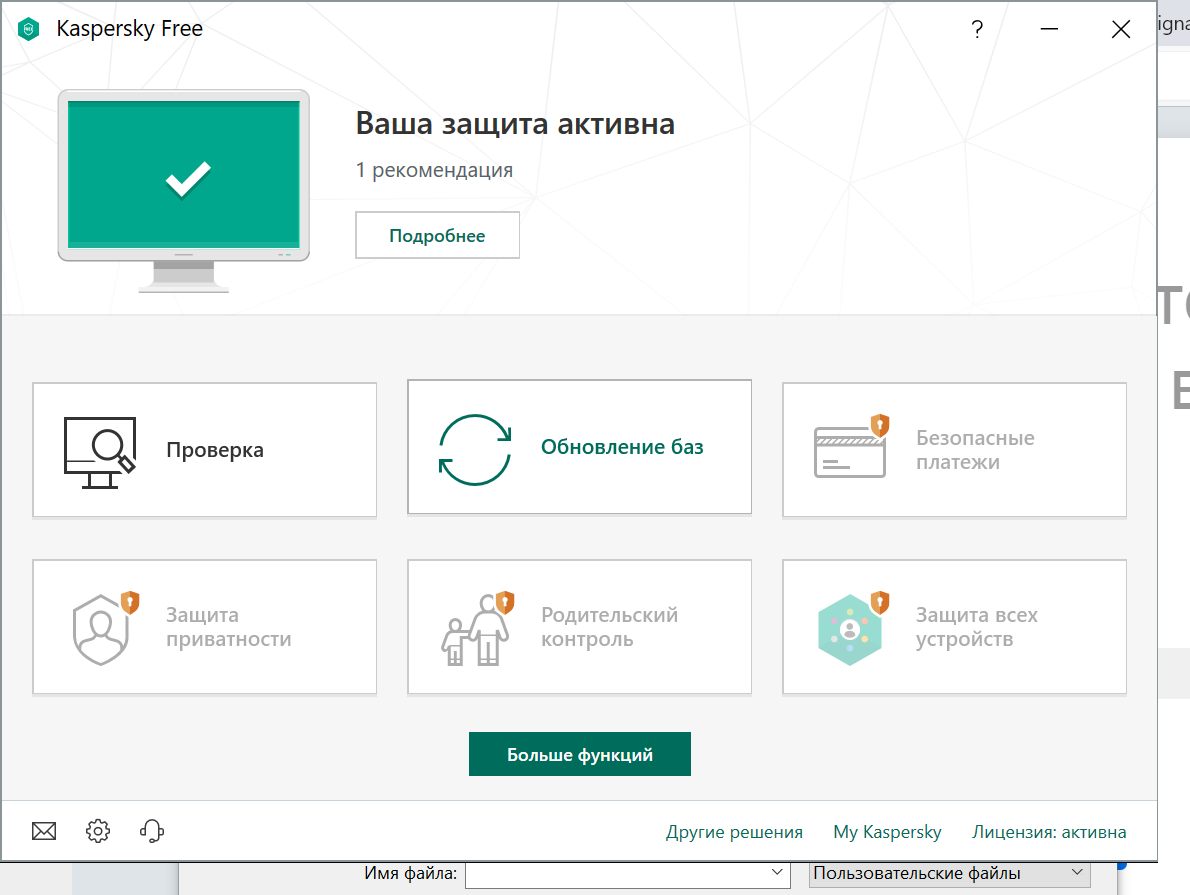Click the Больше функций green button
Screen dimensions: 1190x895
580,754
